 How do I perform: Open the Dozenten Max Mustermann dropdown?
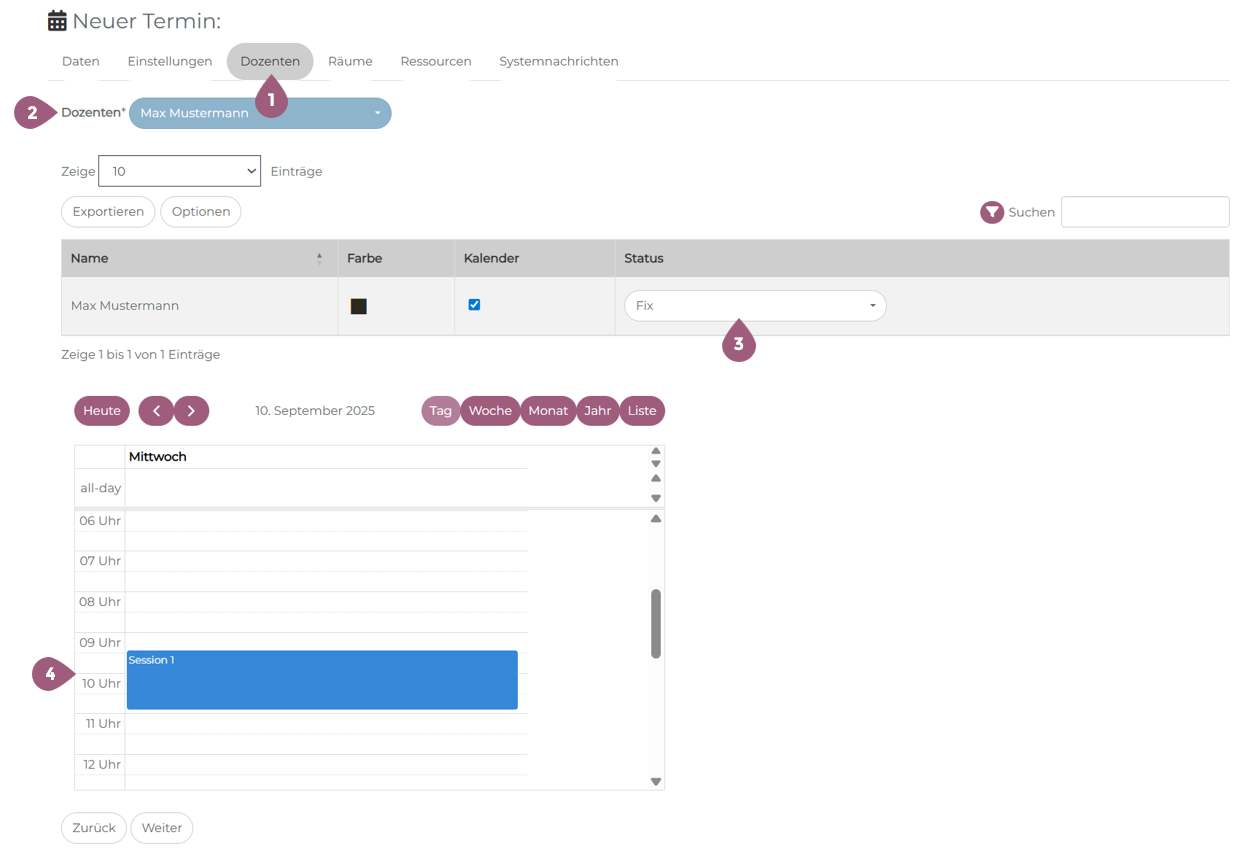point(260,113)
